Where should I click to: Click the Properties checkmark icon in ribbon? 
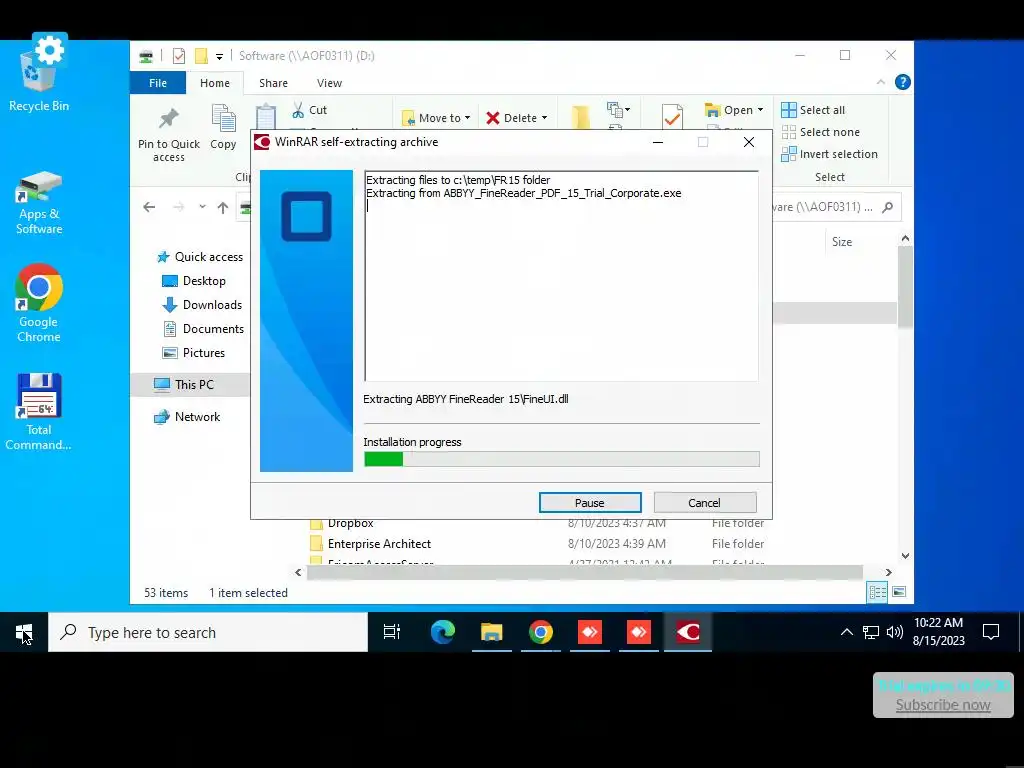coord(672,116)
